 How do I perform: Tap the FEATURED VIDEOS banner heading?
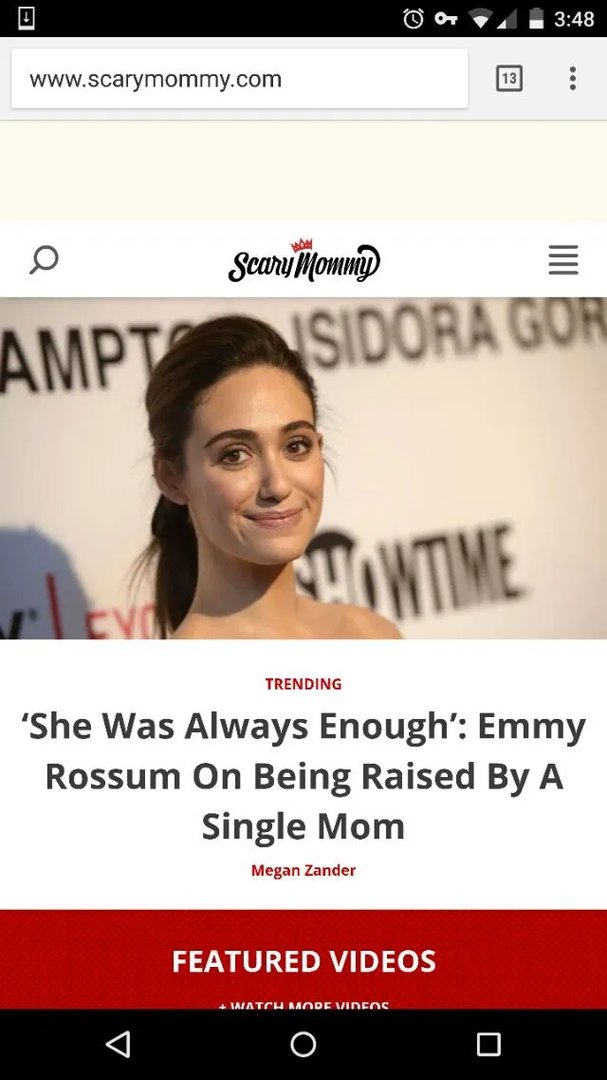tap(303, 962)
